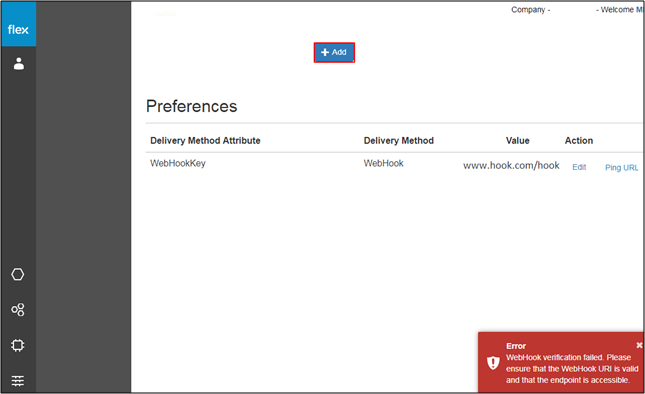The height and width of the screenshot is (394, 645).
Task: Click the Delivery Method column header
Action: [399, 141]
